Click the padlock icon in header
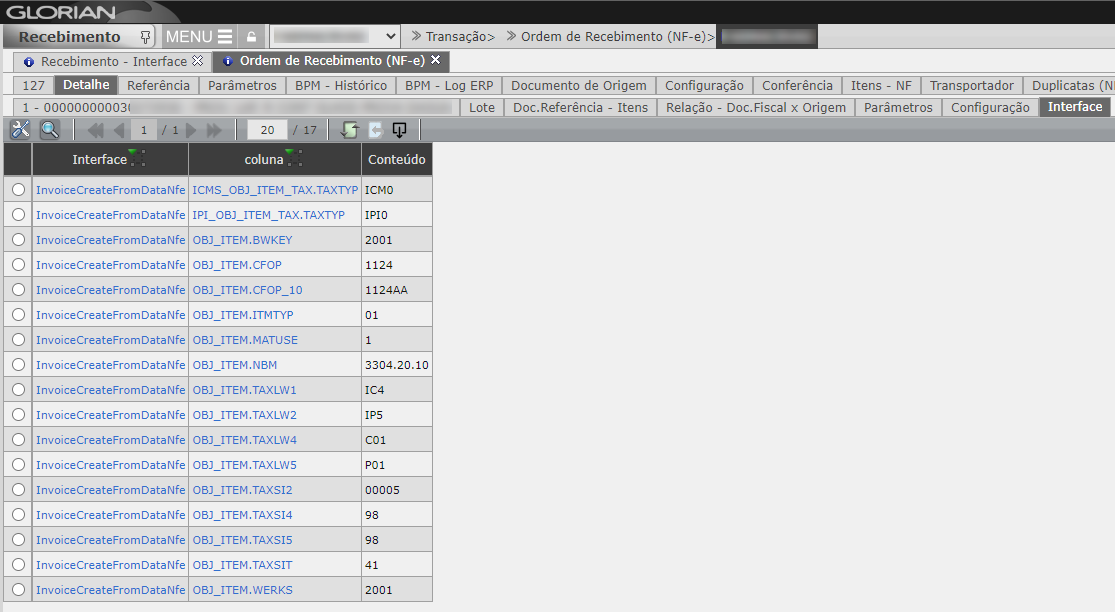The height and width of the screenshot is (612, 1115). pos(251,37)
